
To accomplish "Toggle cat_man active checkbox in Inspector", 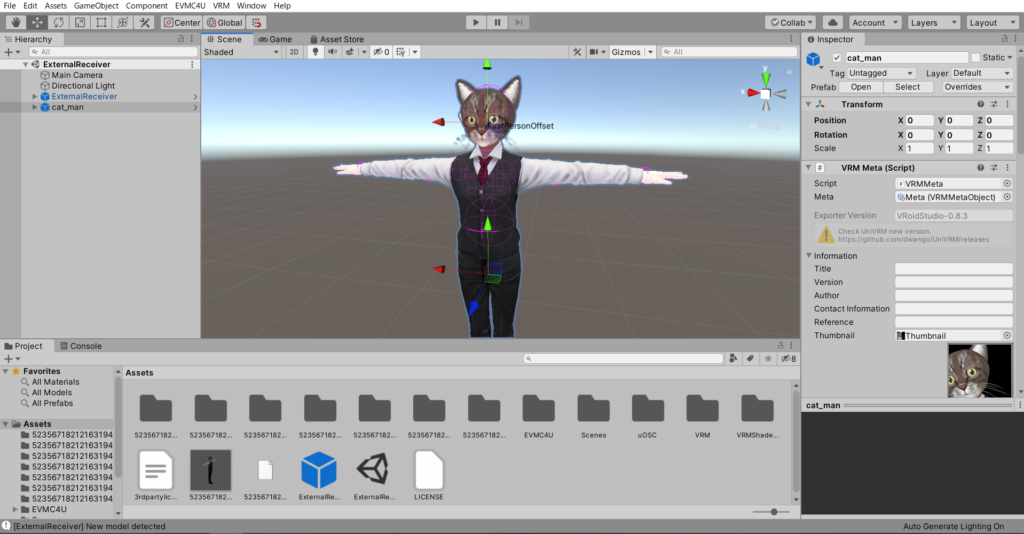I will click(837, 57).
